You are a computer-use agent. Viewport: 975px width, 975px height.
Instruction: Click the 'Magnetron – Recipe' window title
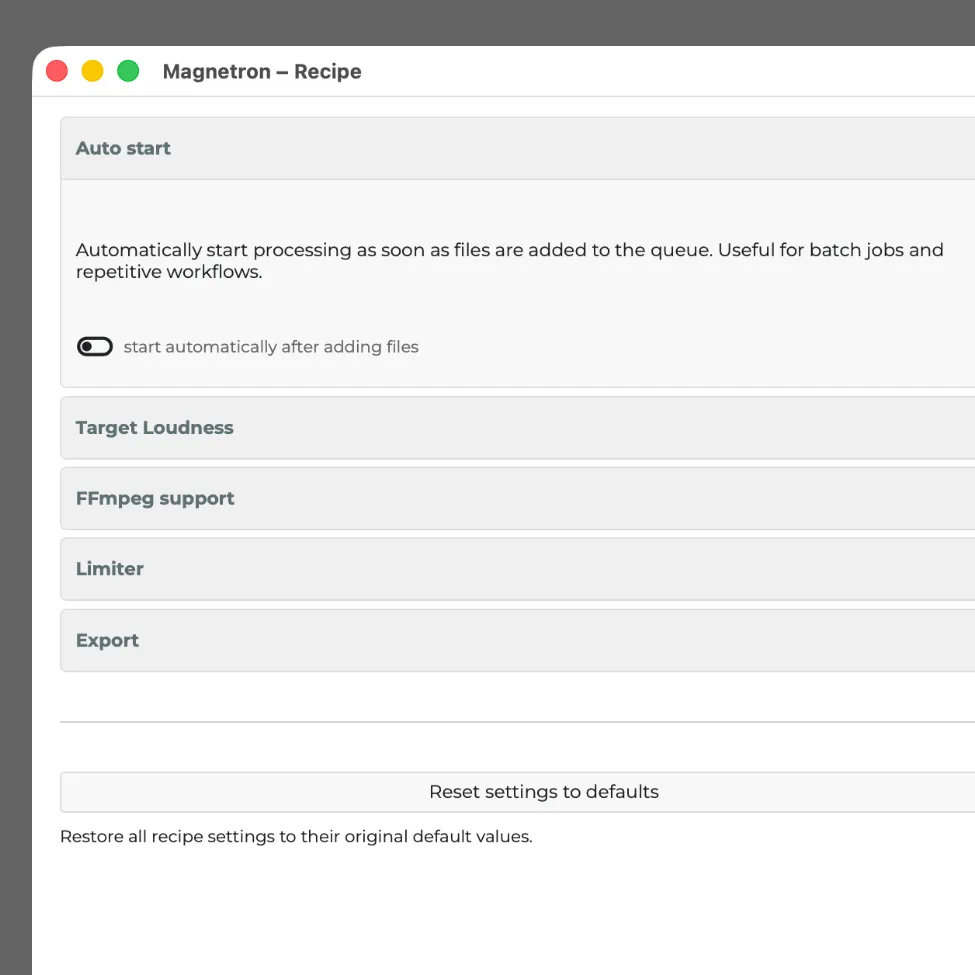click(262, 72)
